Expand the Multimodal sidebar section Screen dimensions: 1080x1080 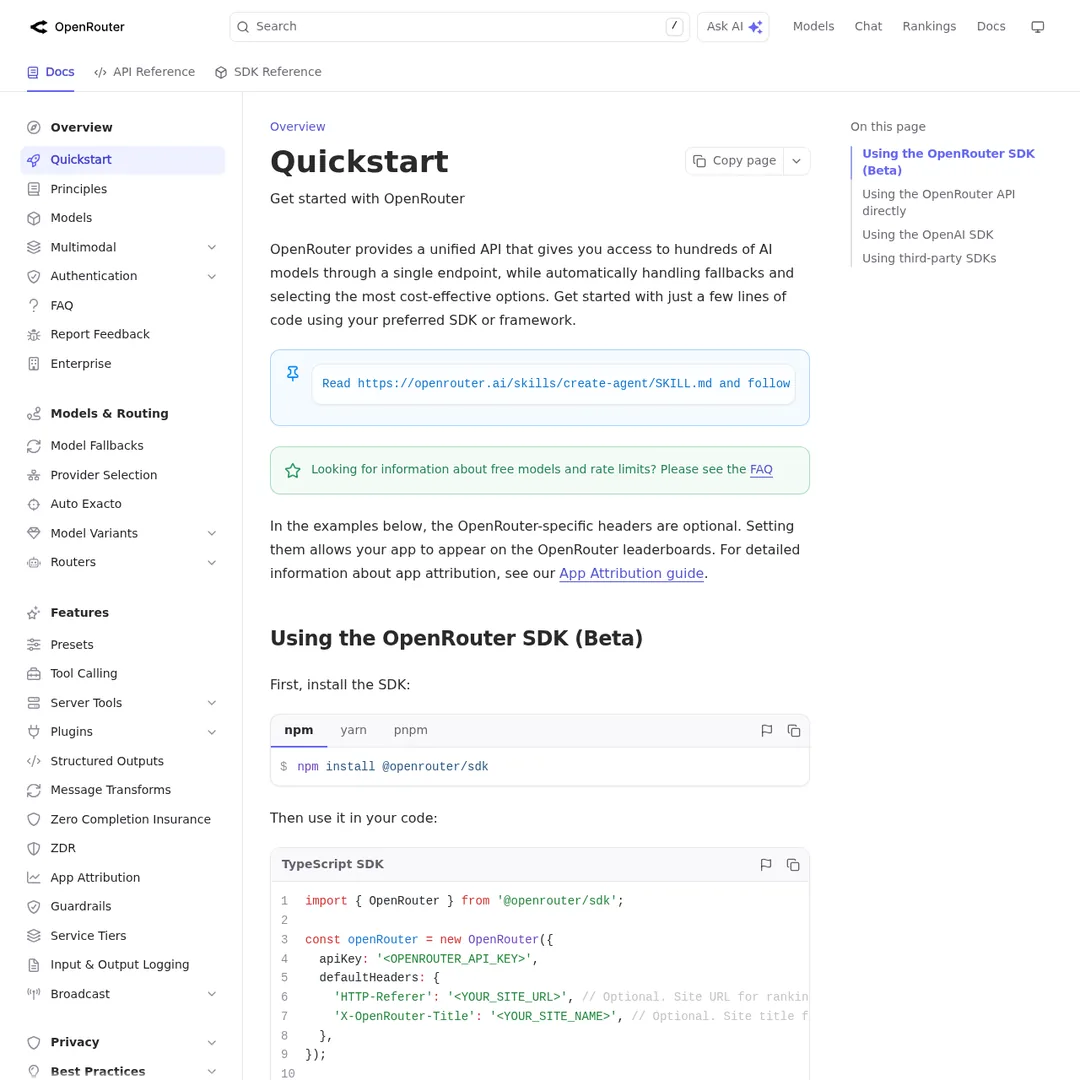click(x=211, y=247)
